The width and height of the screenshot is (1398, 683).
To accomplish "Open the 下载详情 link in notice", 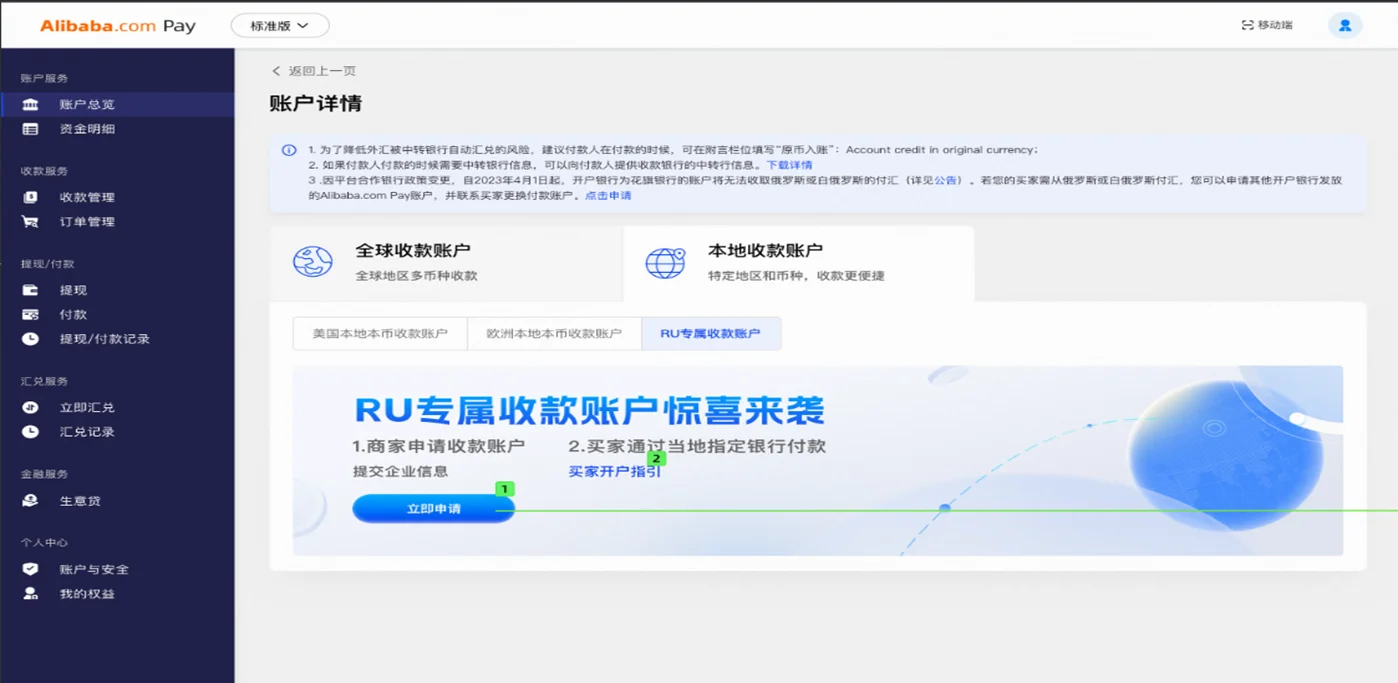I will 789,165.
